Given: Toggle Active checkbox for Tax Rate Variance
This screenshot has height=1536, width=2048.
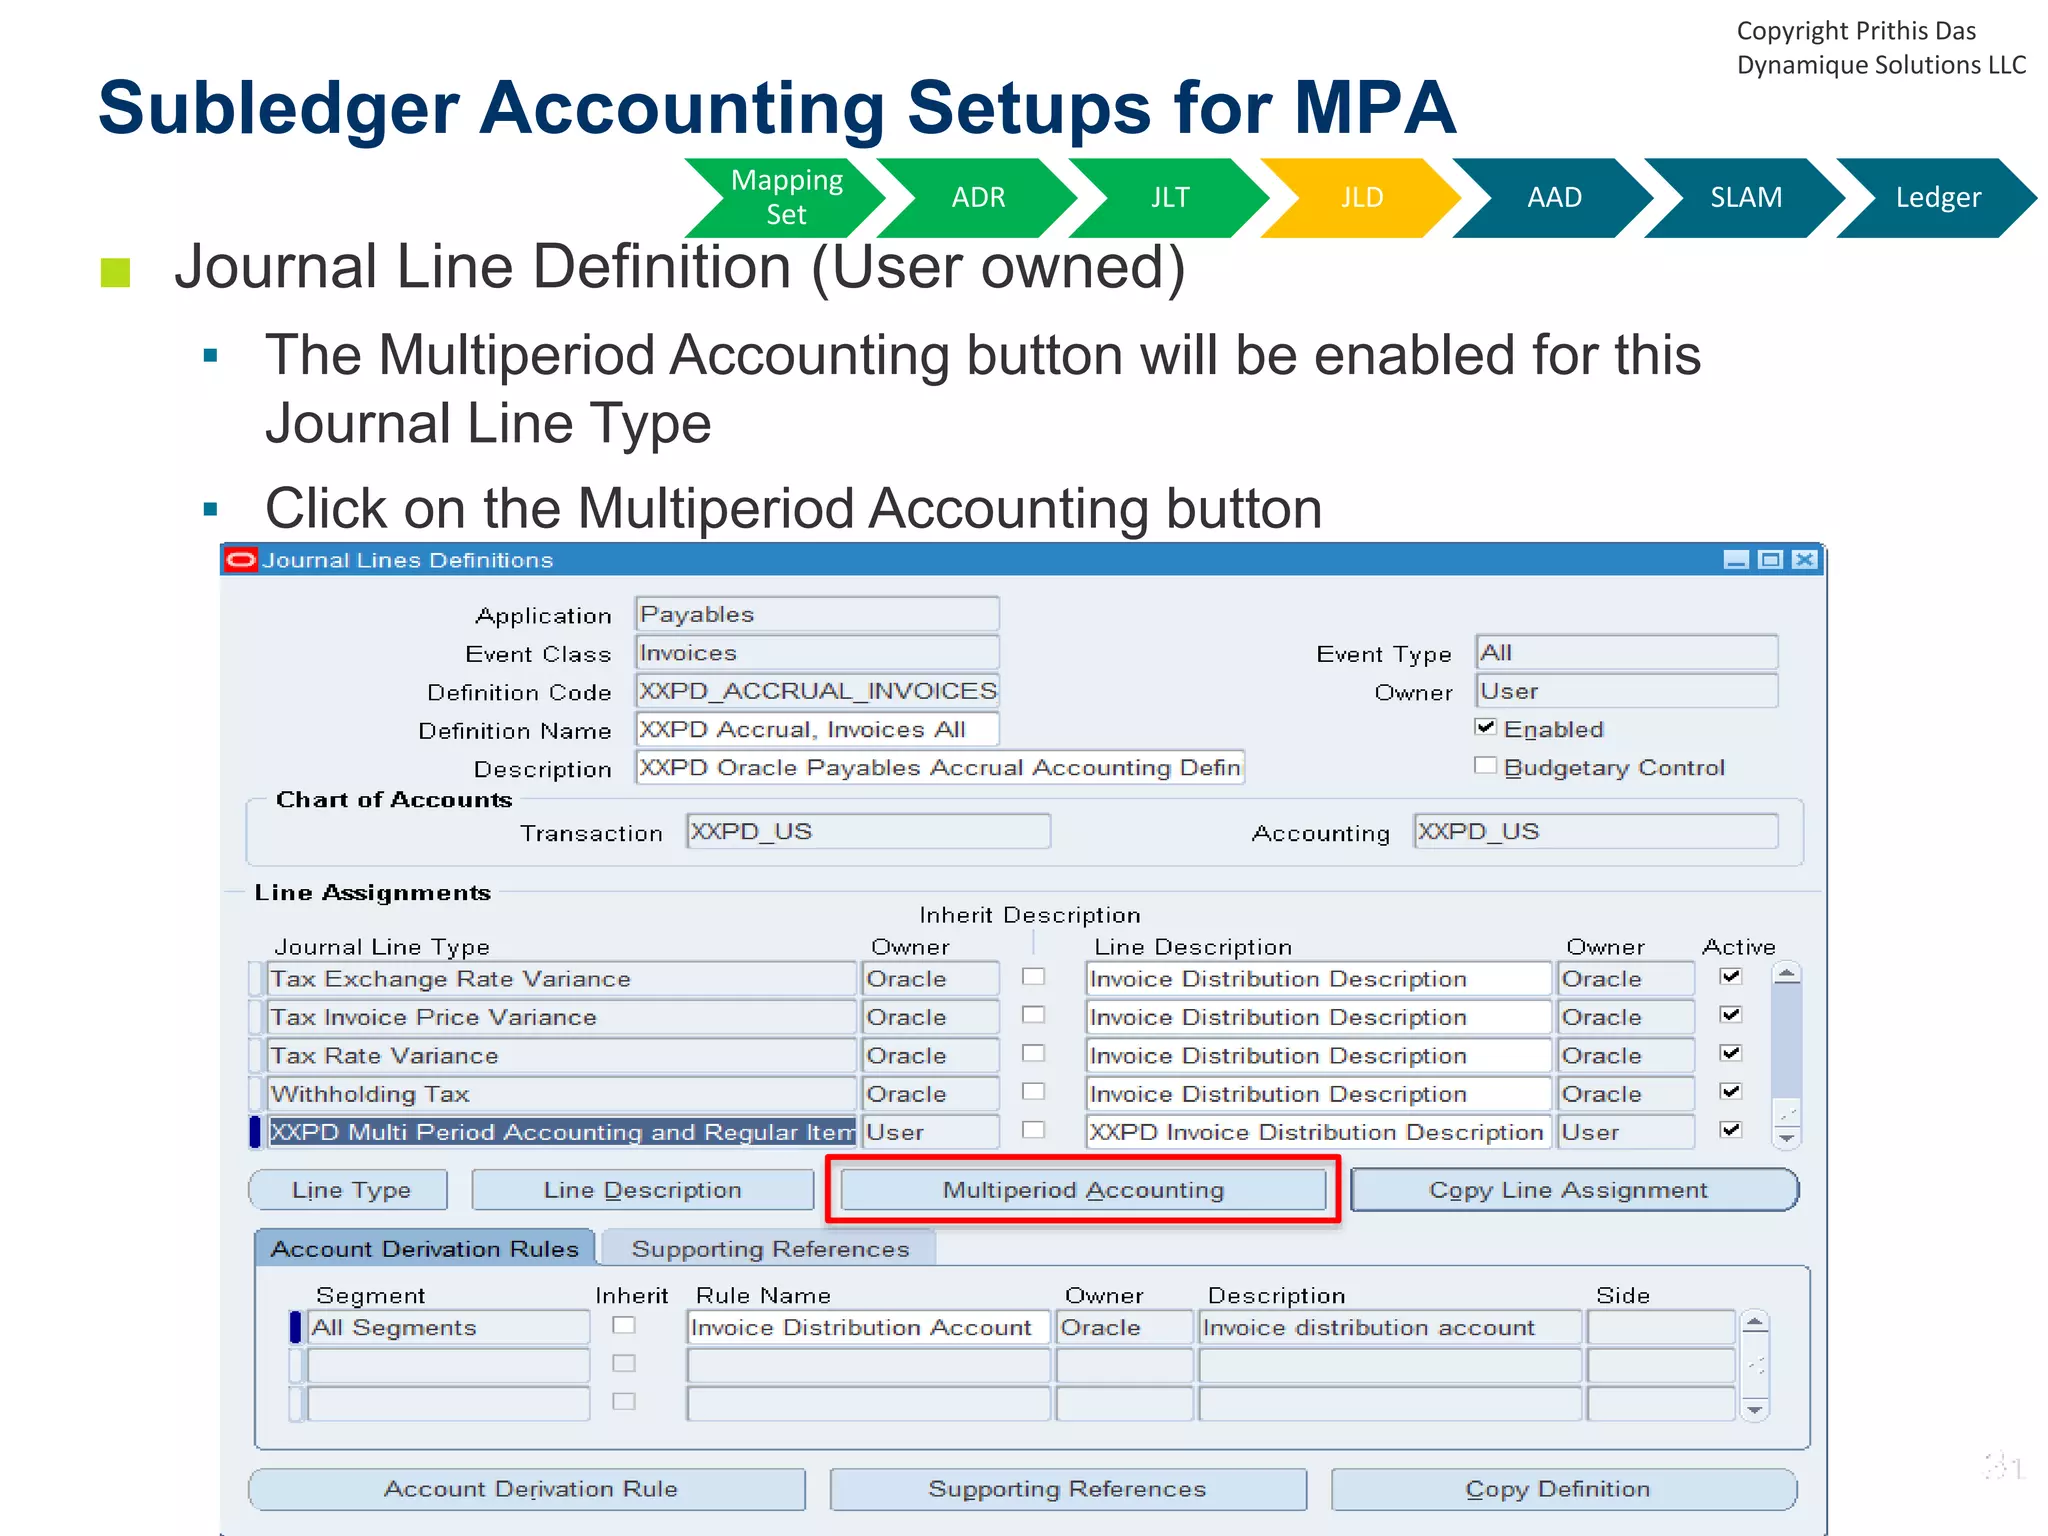Looking at the screenshot, I should click(x=1731, y=1053).
